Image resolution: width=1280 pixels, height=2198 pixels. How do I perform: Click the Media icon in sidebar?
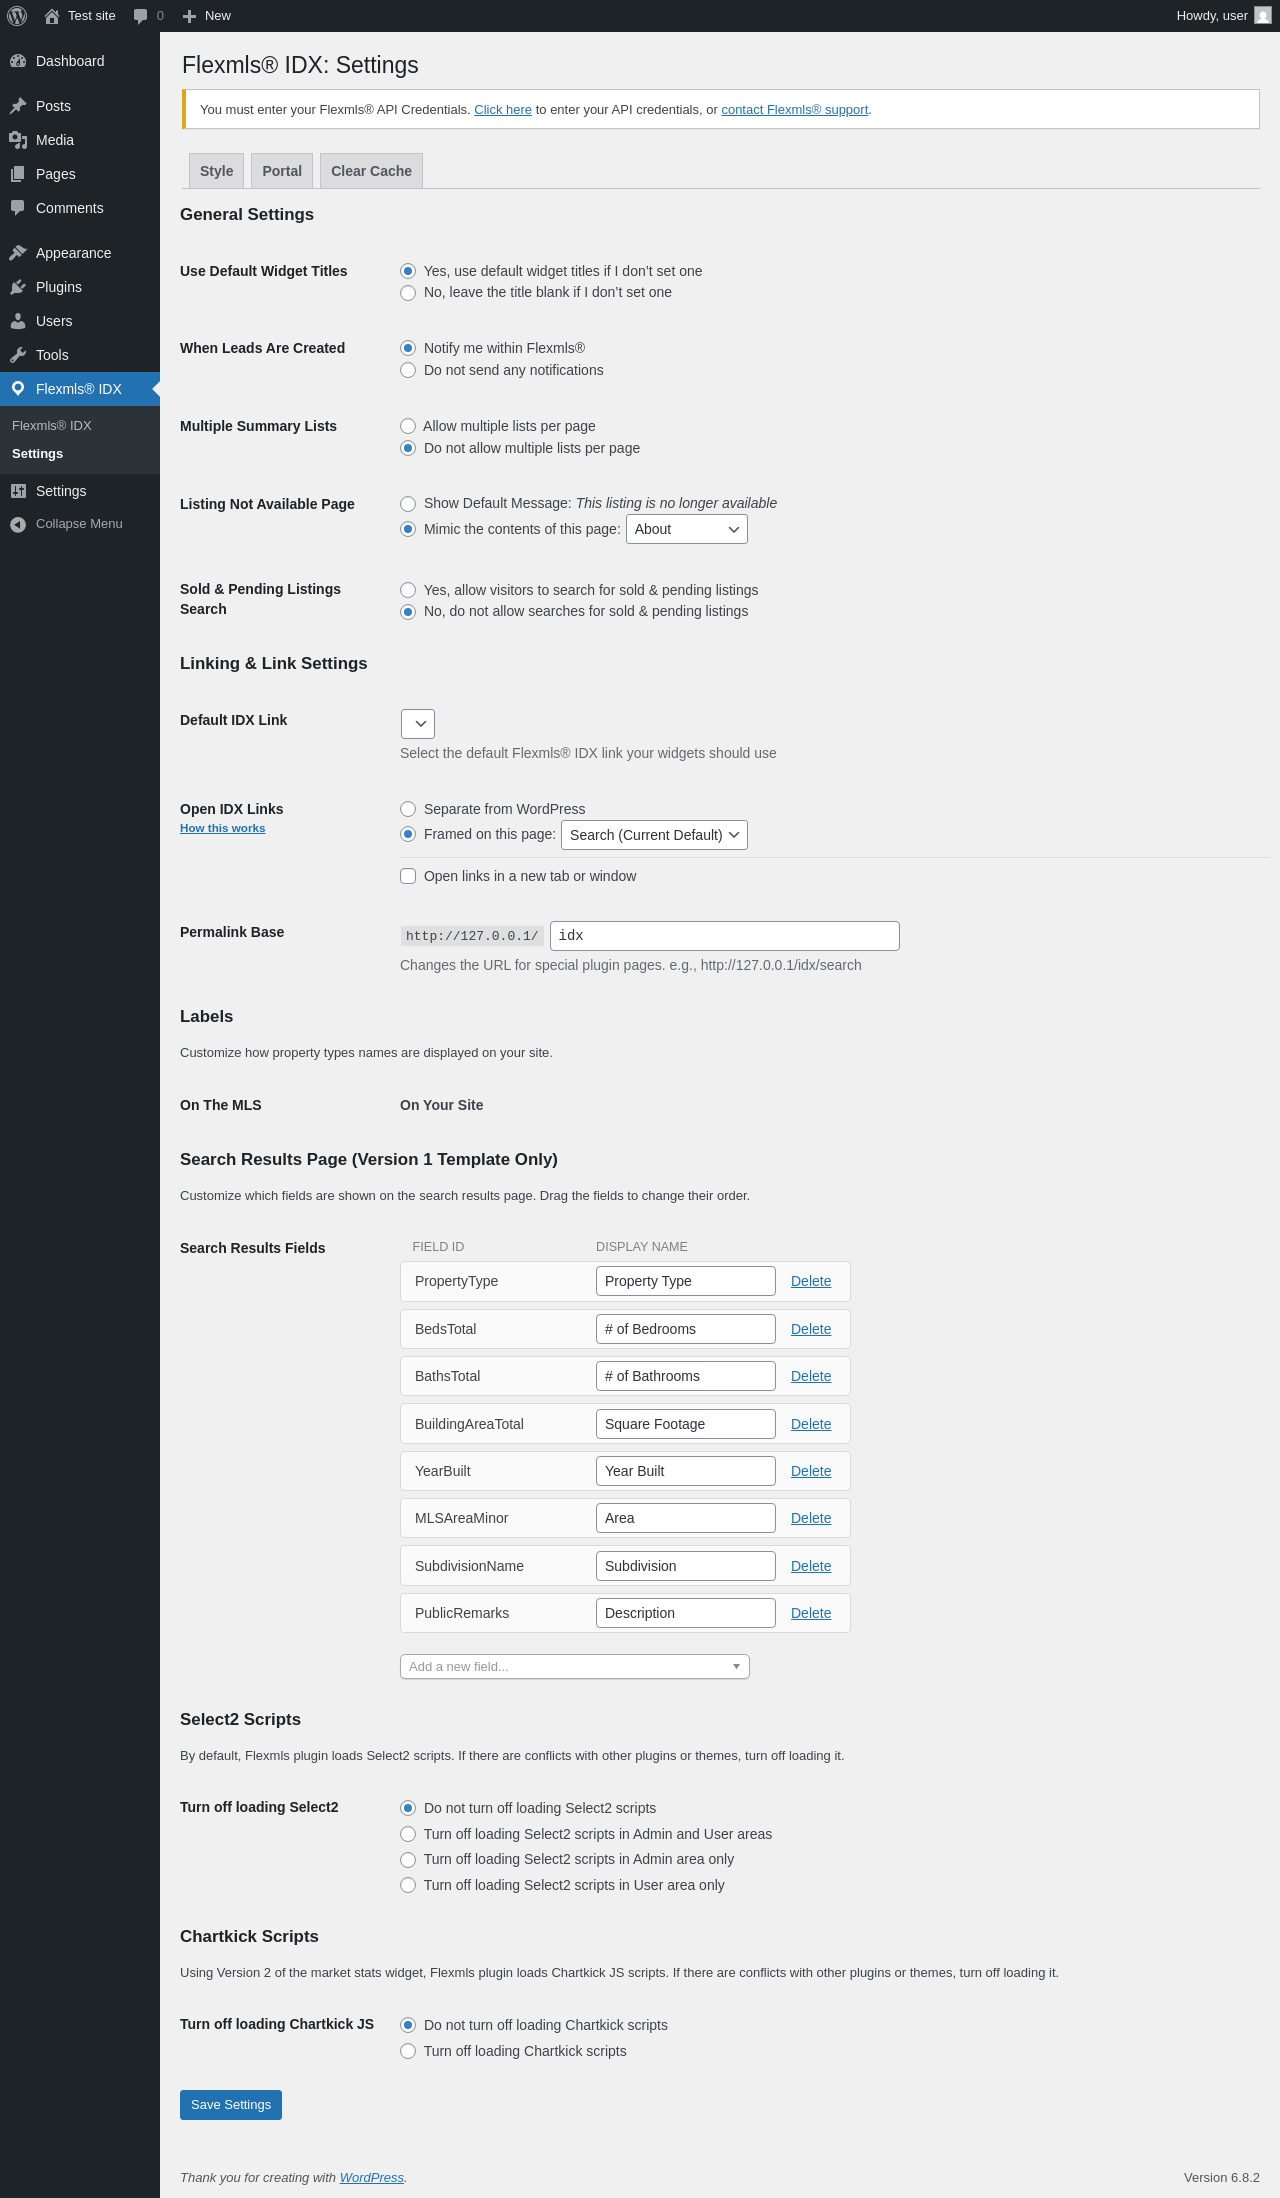[18, 140]
